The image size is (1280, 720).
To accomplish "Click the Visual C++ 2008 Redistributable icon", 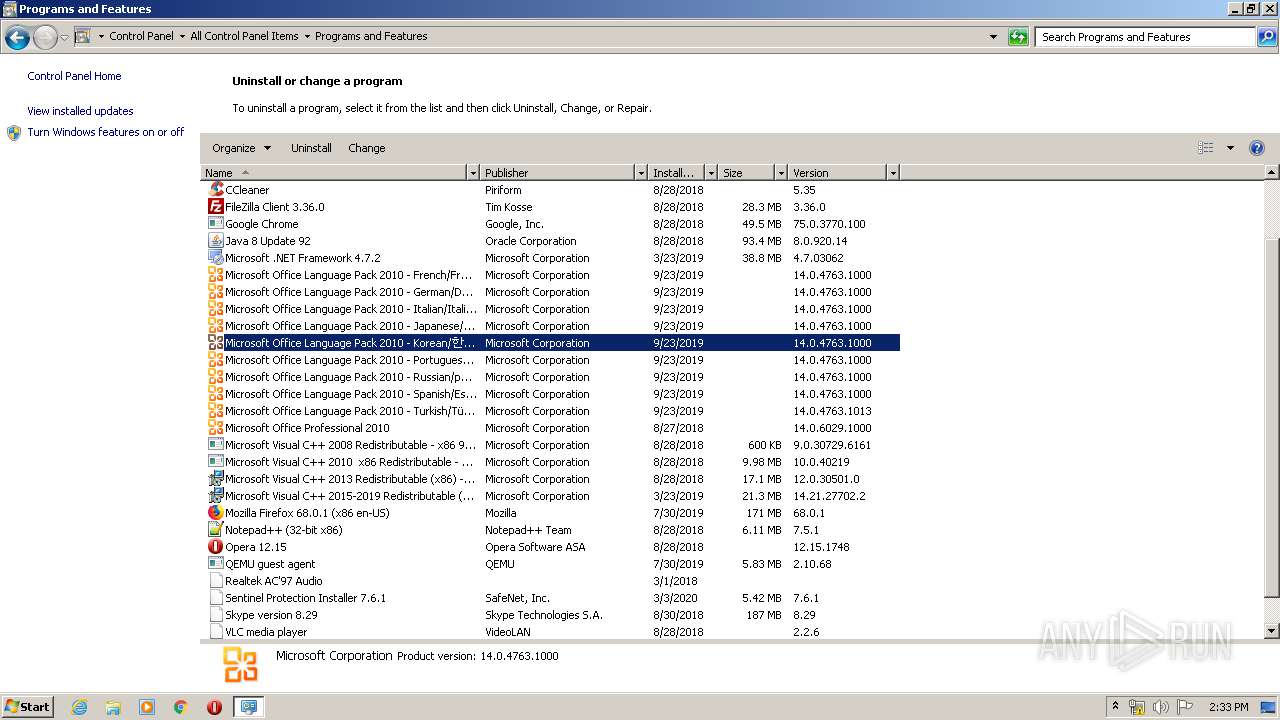I will pyautogui.click(x=216, y=445).
